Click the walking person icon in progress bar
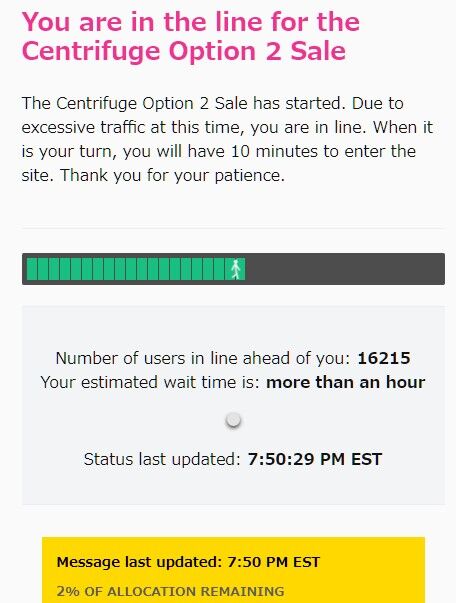 pos(236,269)
